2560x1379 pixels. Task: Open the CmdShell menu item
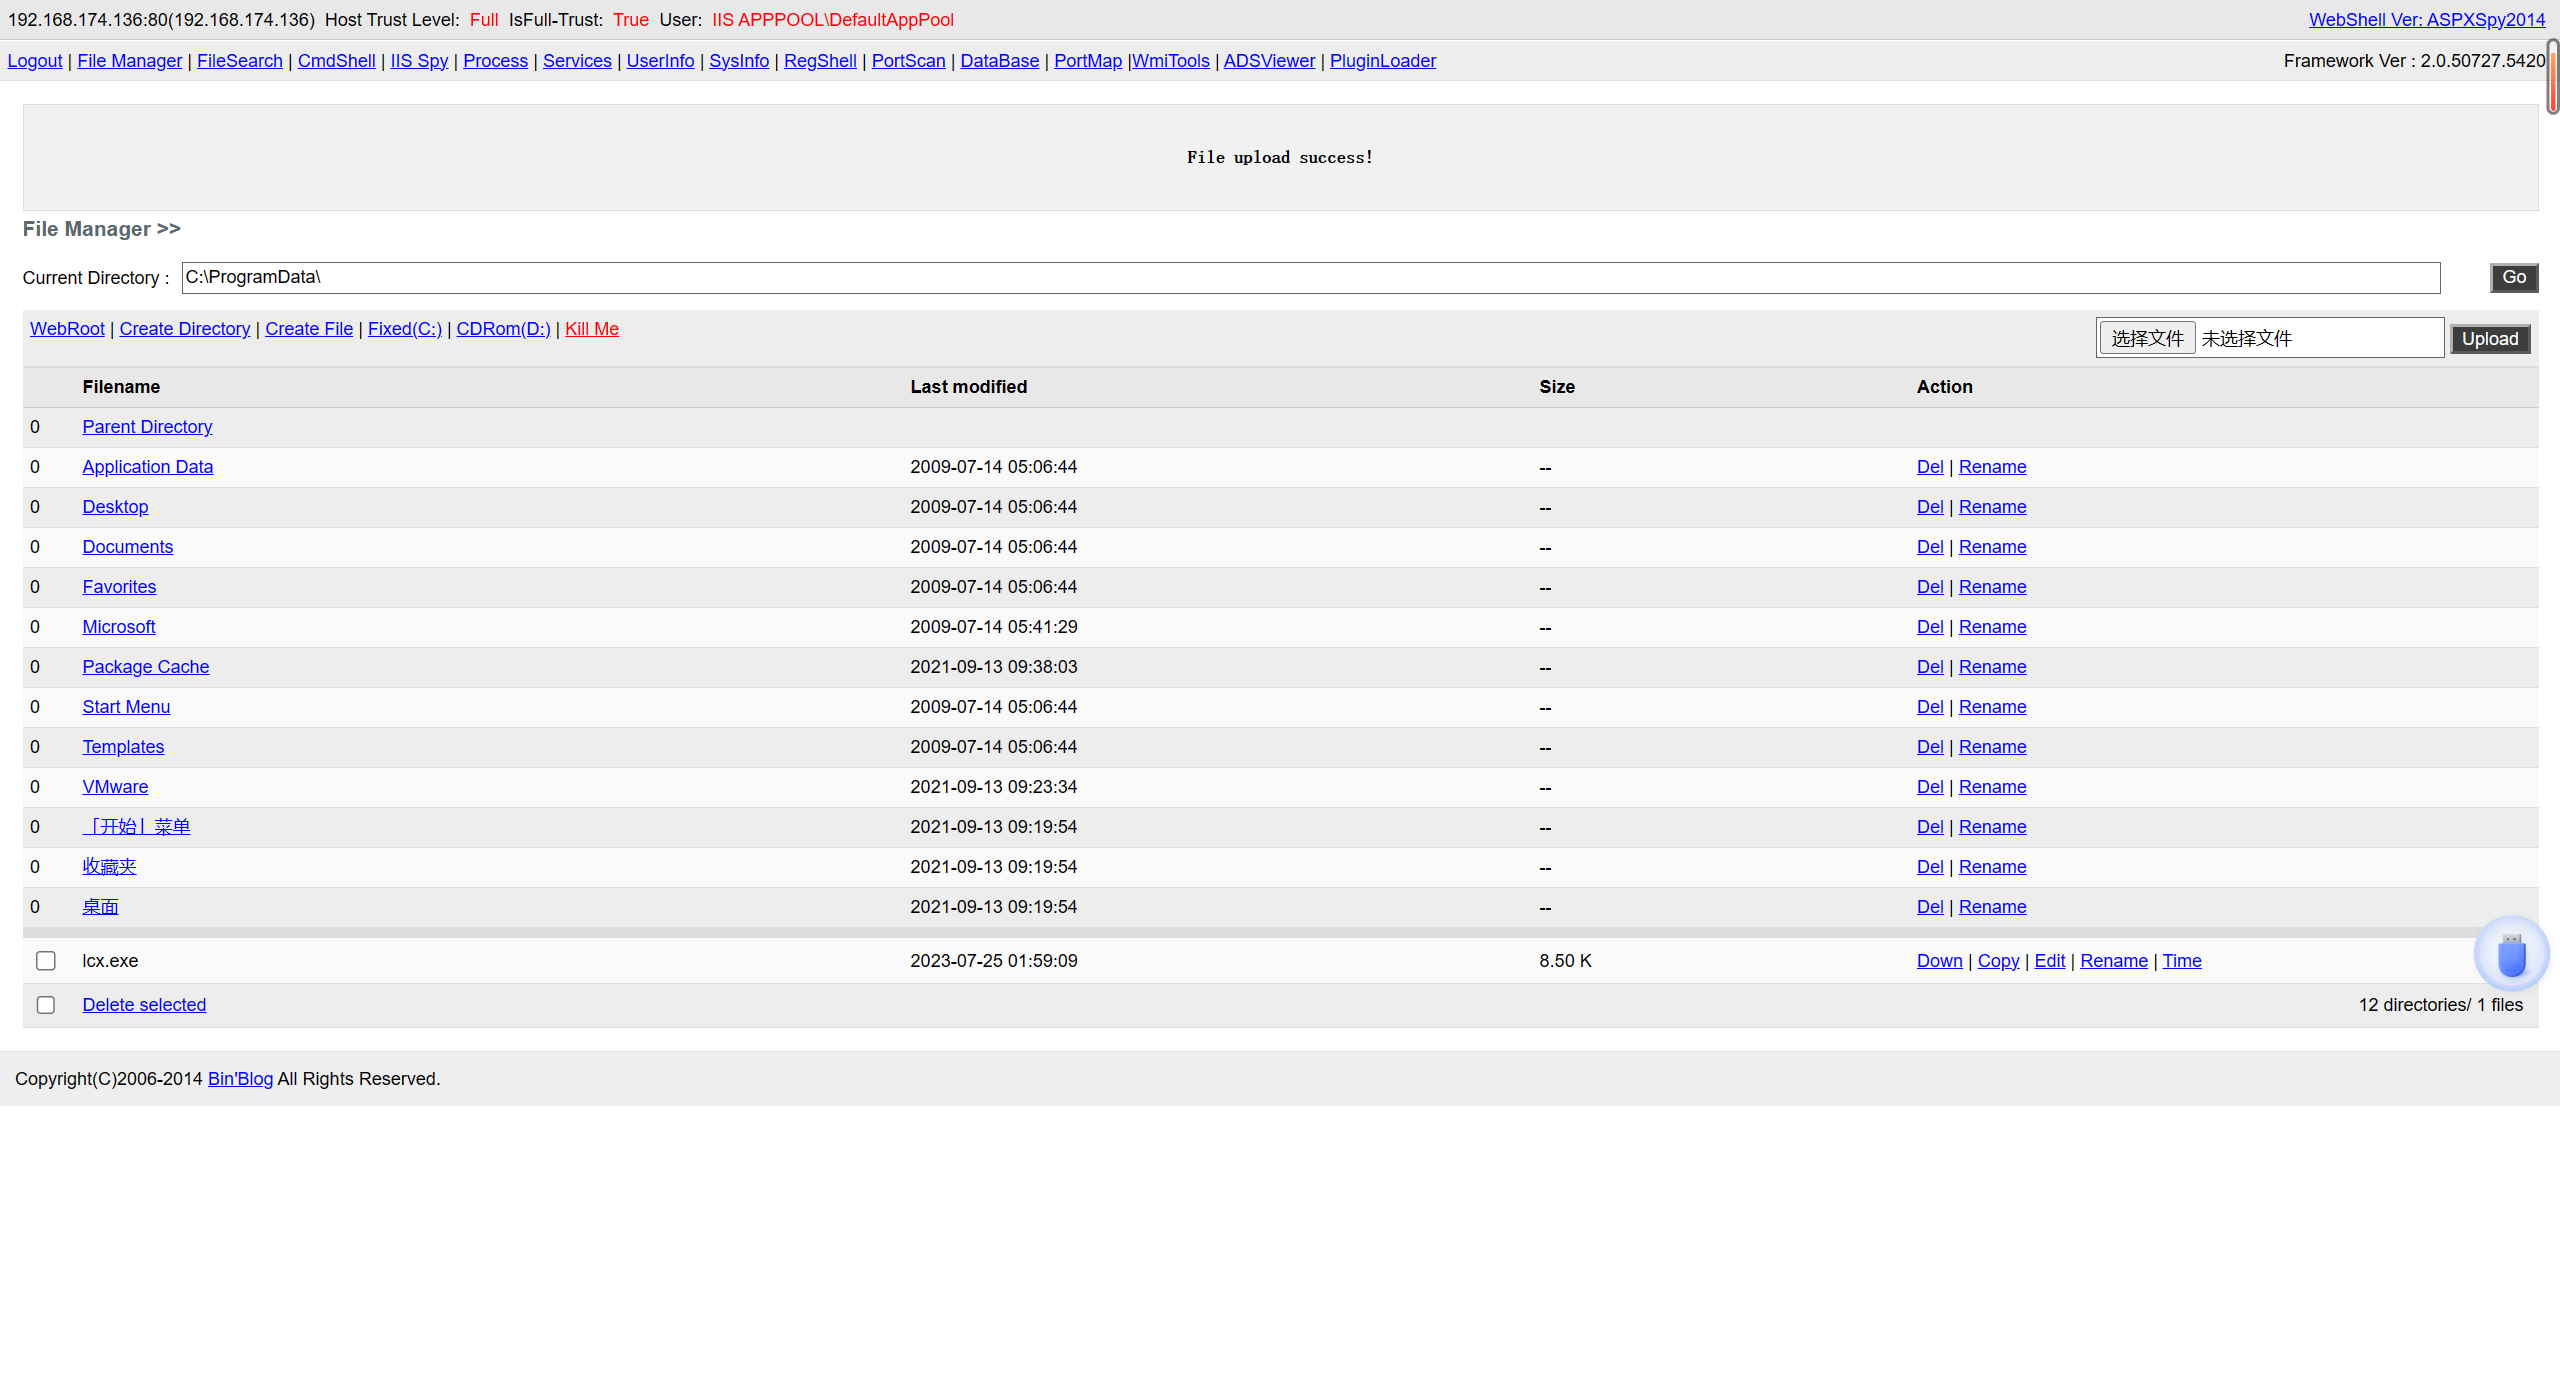tap(336, 61)
